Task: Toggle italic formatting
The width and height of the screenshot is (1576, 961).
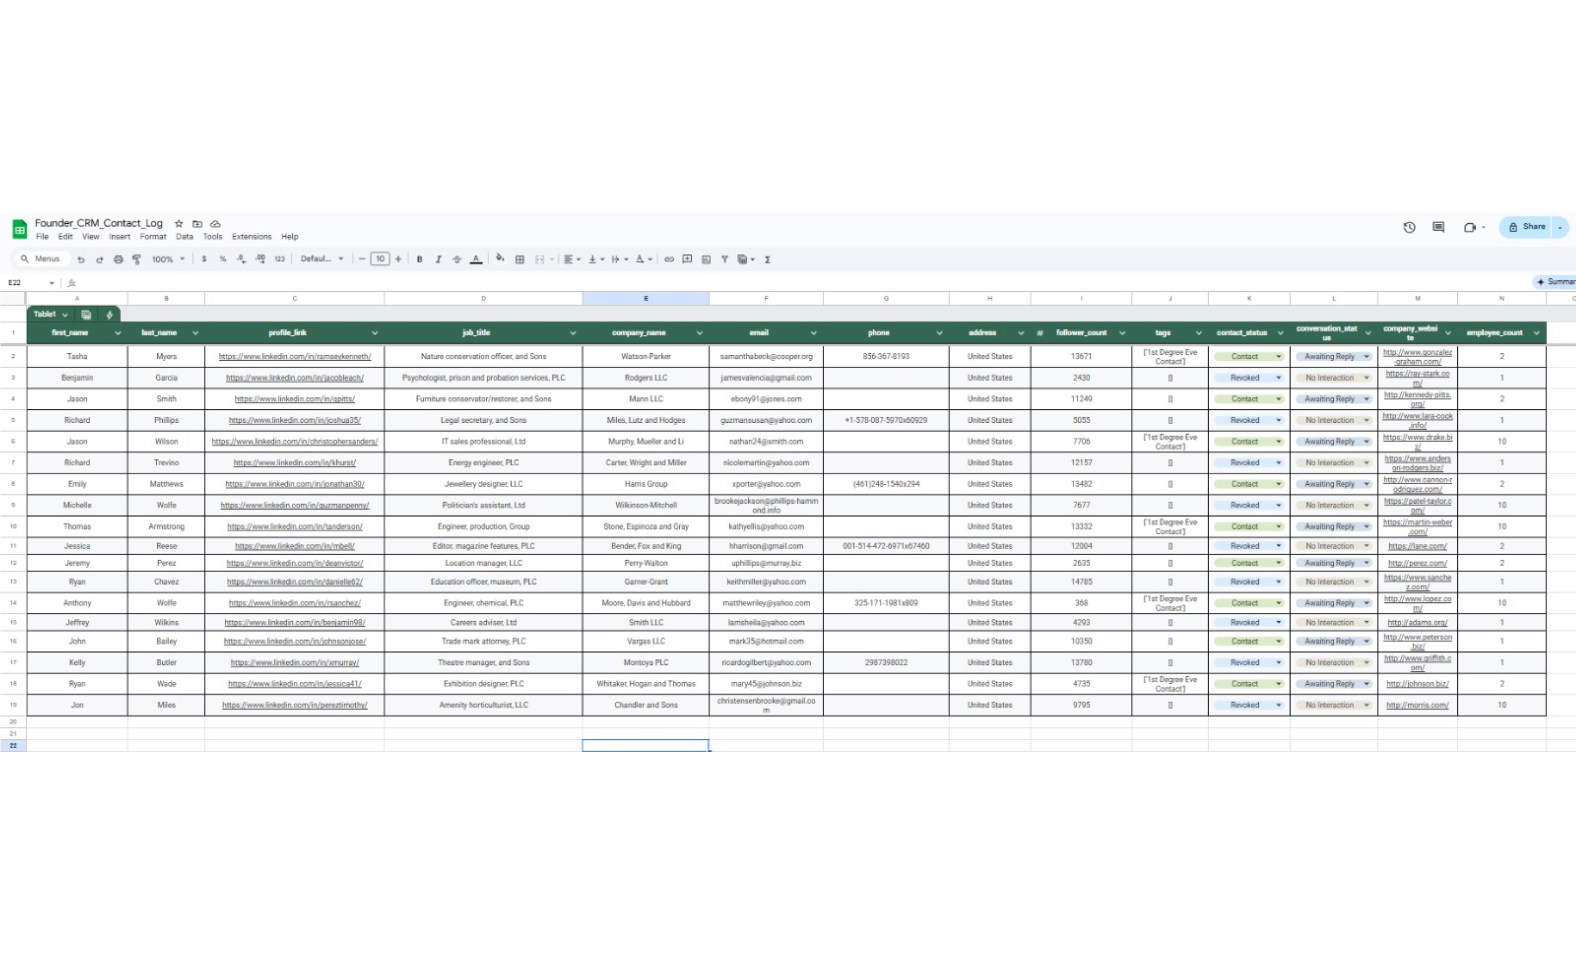Action: pyautogui.click(x=438, y=259)
